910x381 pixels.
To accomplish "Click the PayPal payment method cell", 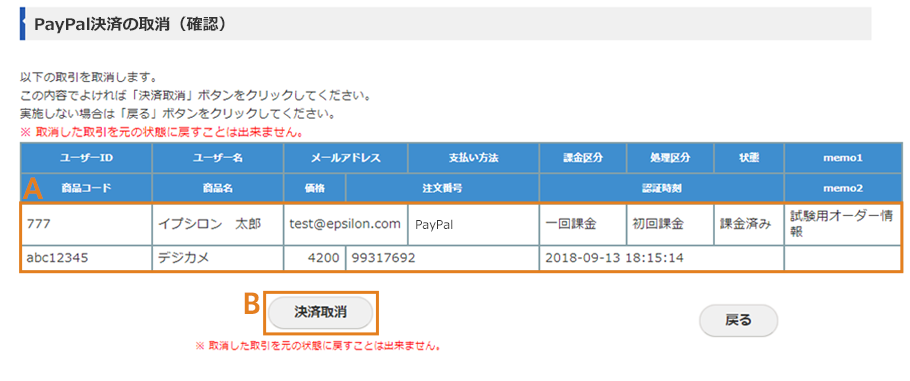I will pyautogui.click(x=474, y=224).
